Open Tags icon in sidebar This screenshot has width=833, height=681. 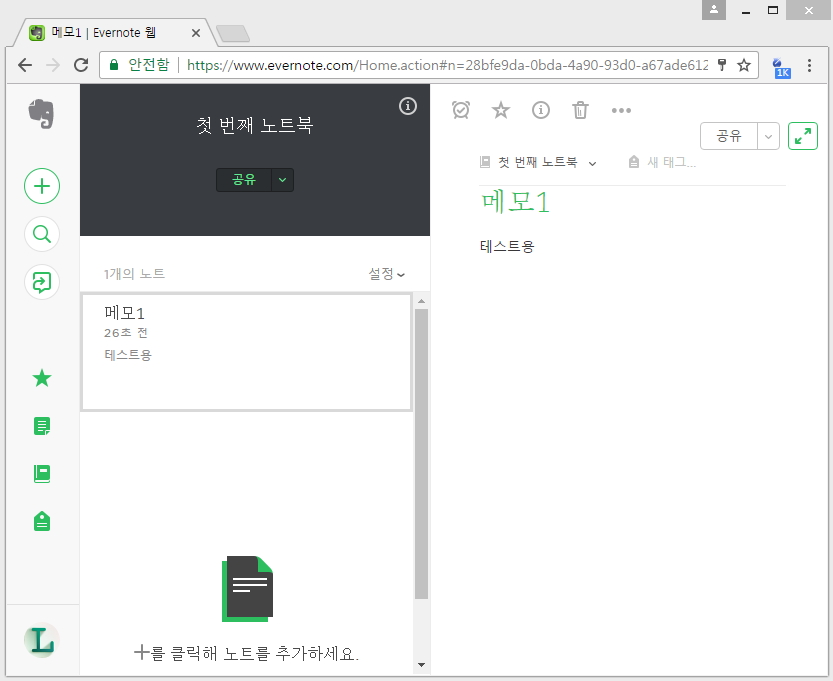pyautogui.click(x=42, y=522)
